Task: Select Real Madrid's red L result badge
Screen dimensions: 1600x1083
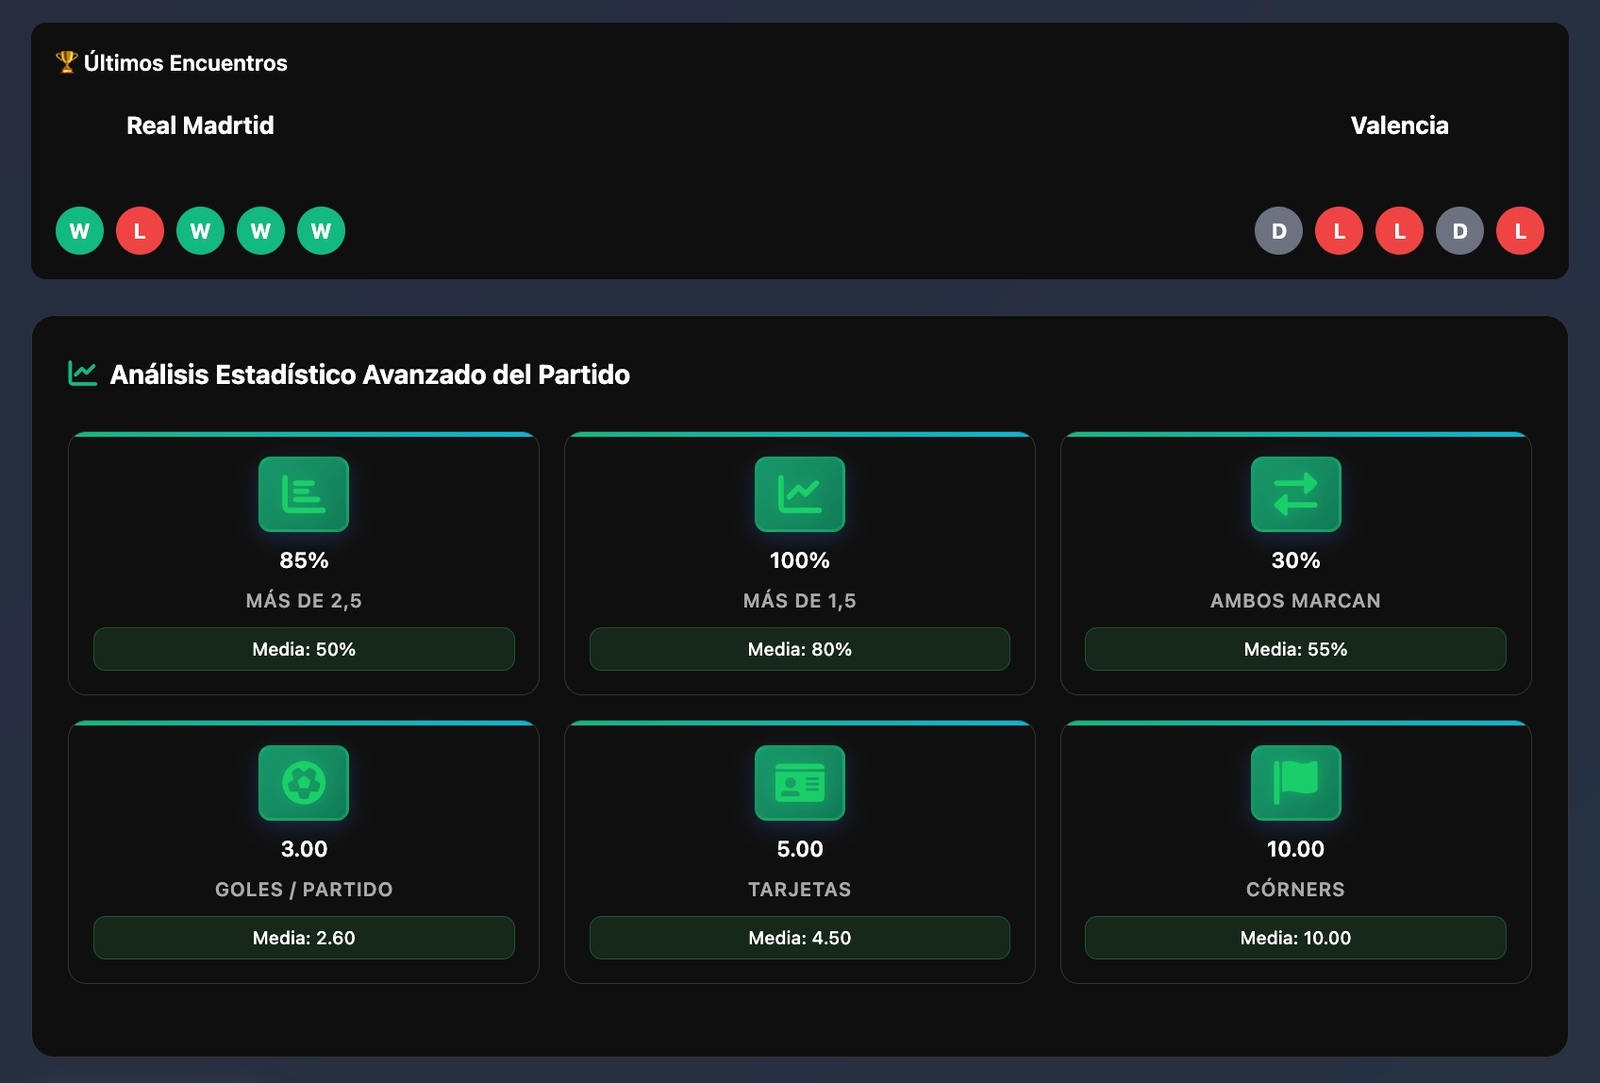Action: [140, 231]
